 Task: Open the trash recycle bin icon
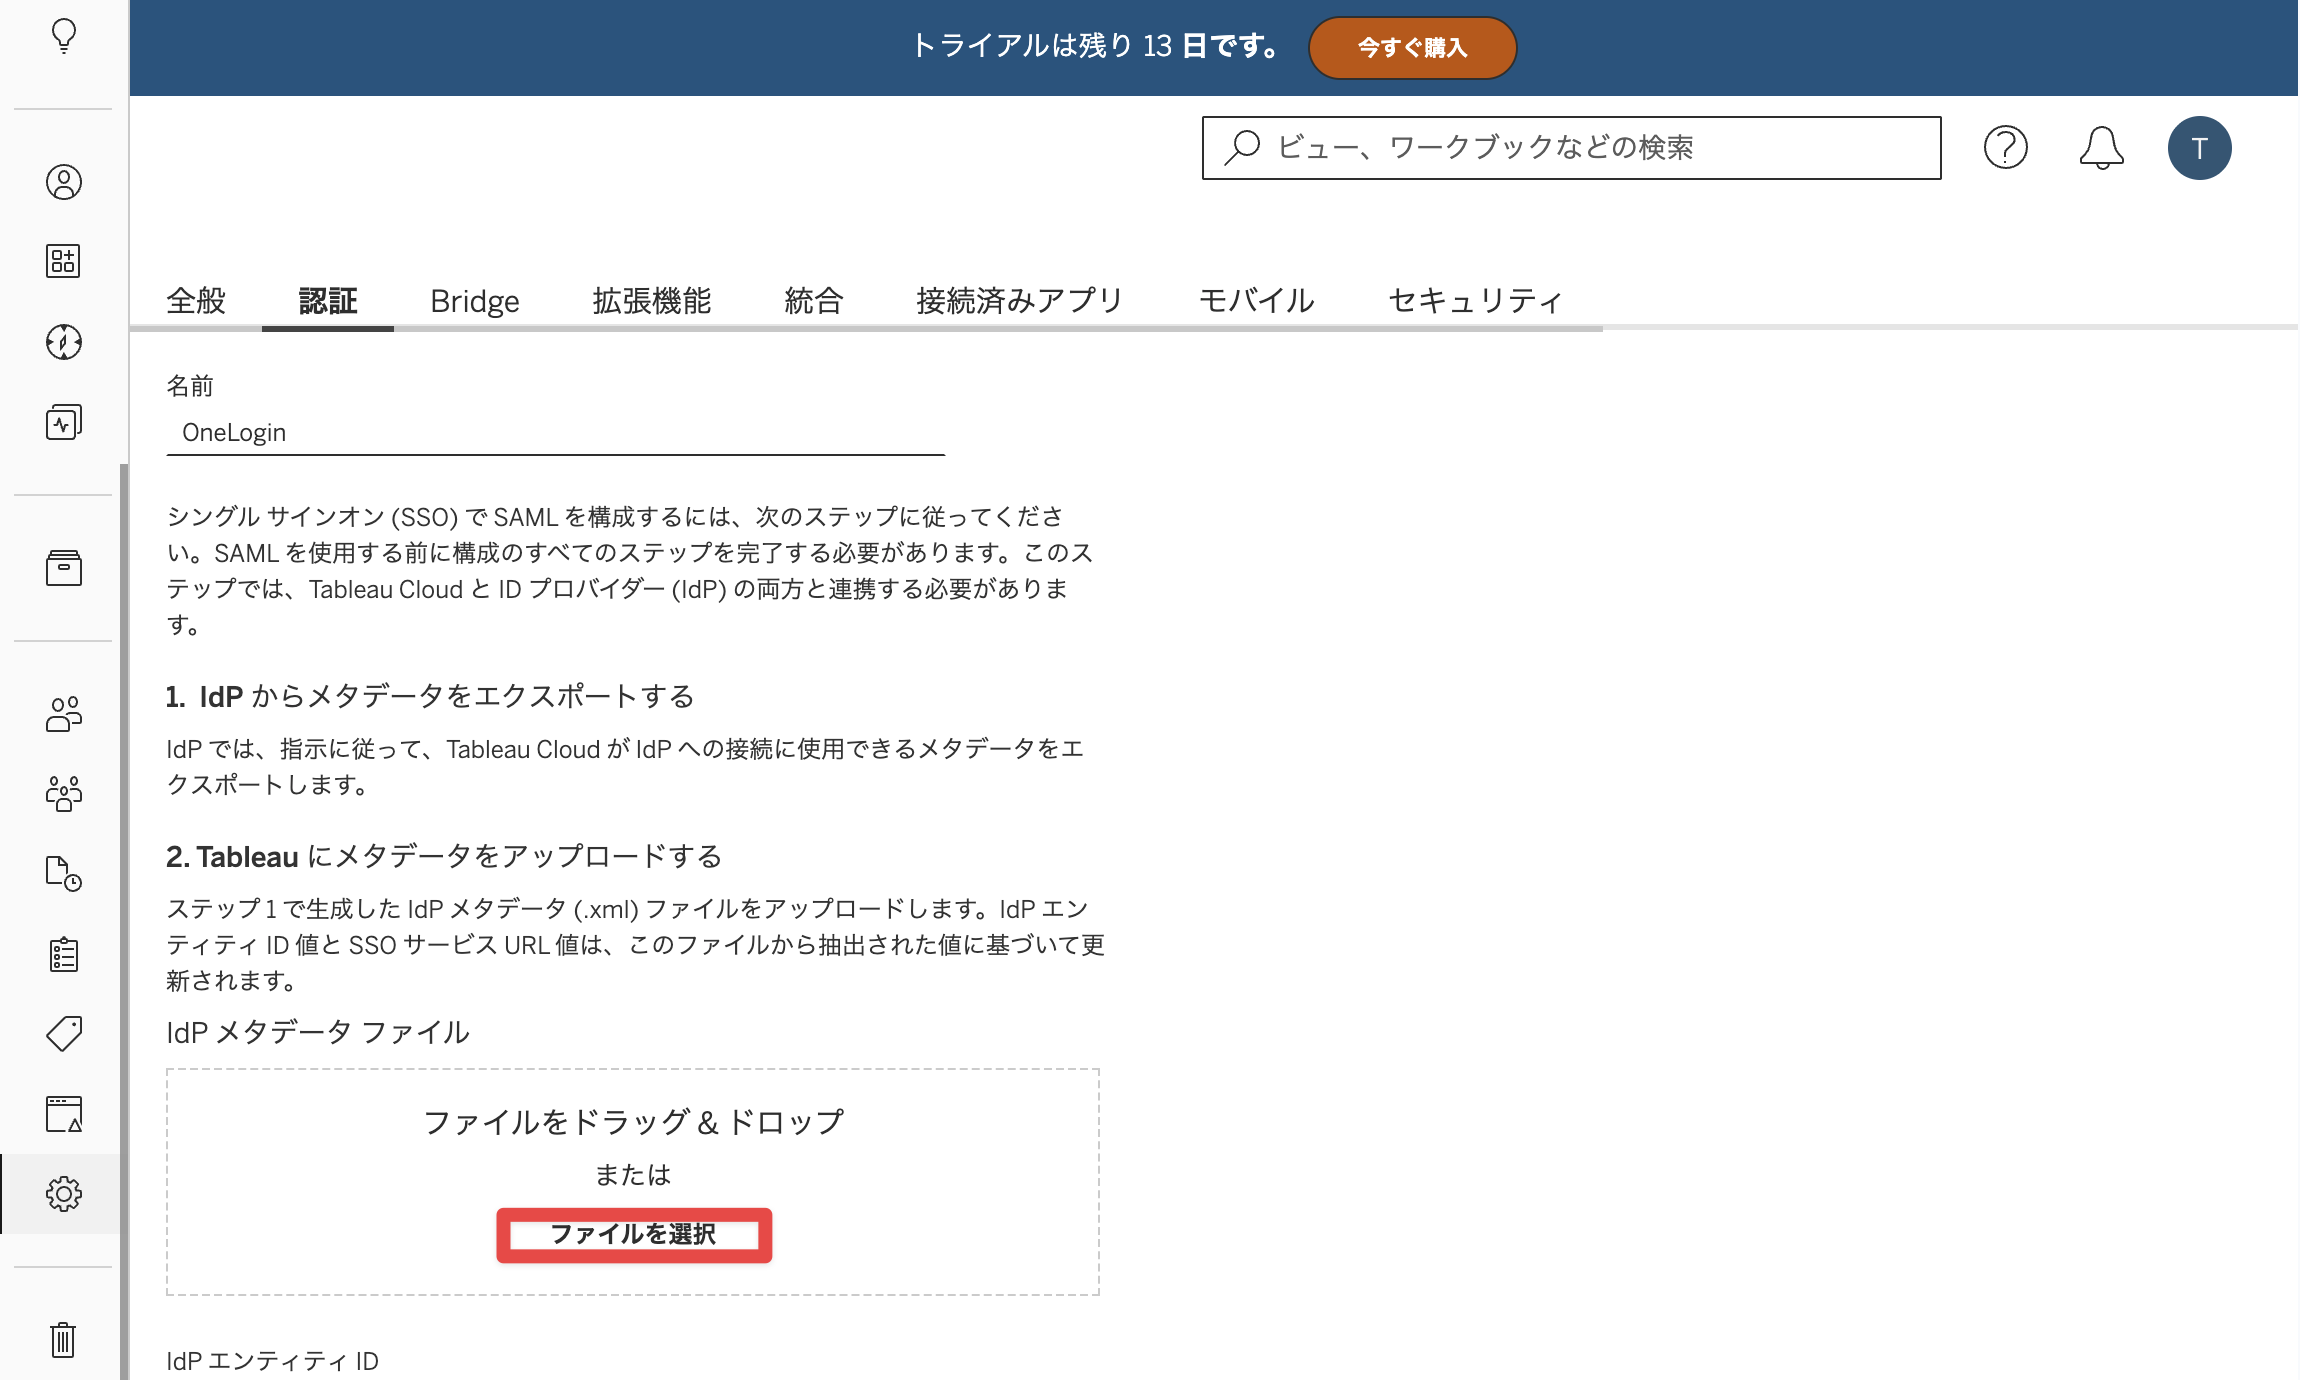[x=64, y=1340]
